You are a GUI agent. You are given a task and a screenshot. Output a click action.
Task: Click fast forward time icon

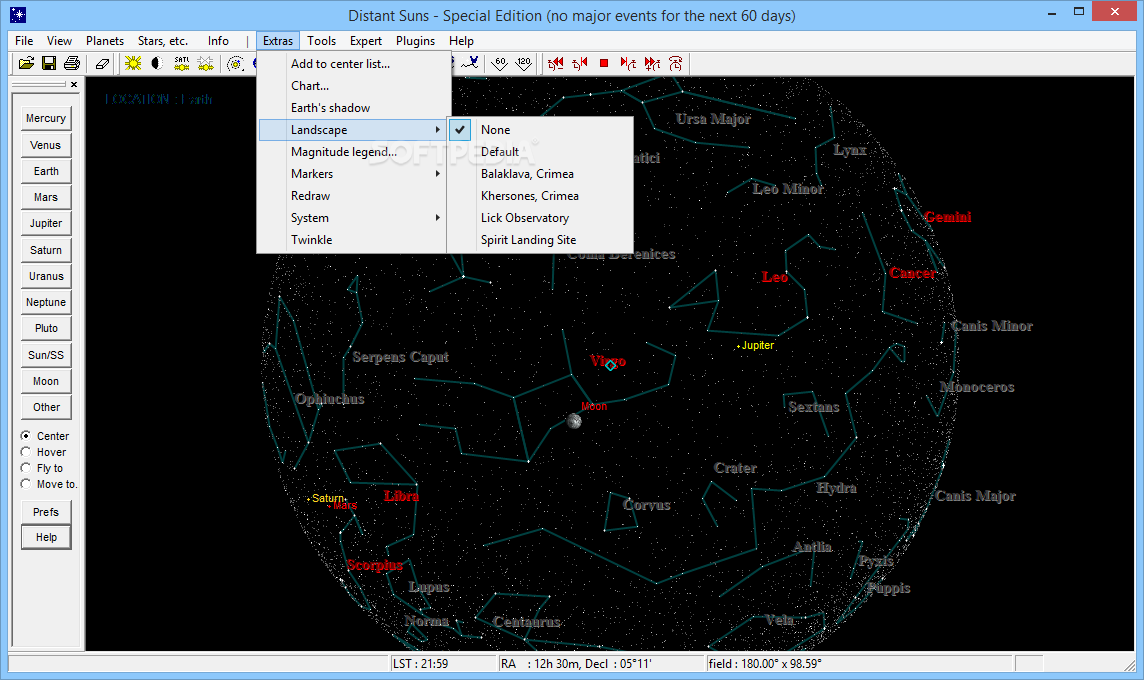(652, 63)
